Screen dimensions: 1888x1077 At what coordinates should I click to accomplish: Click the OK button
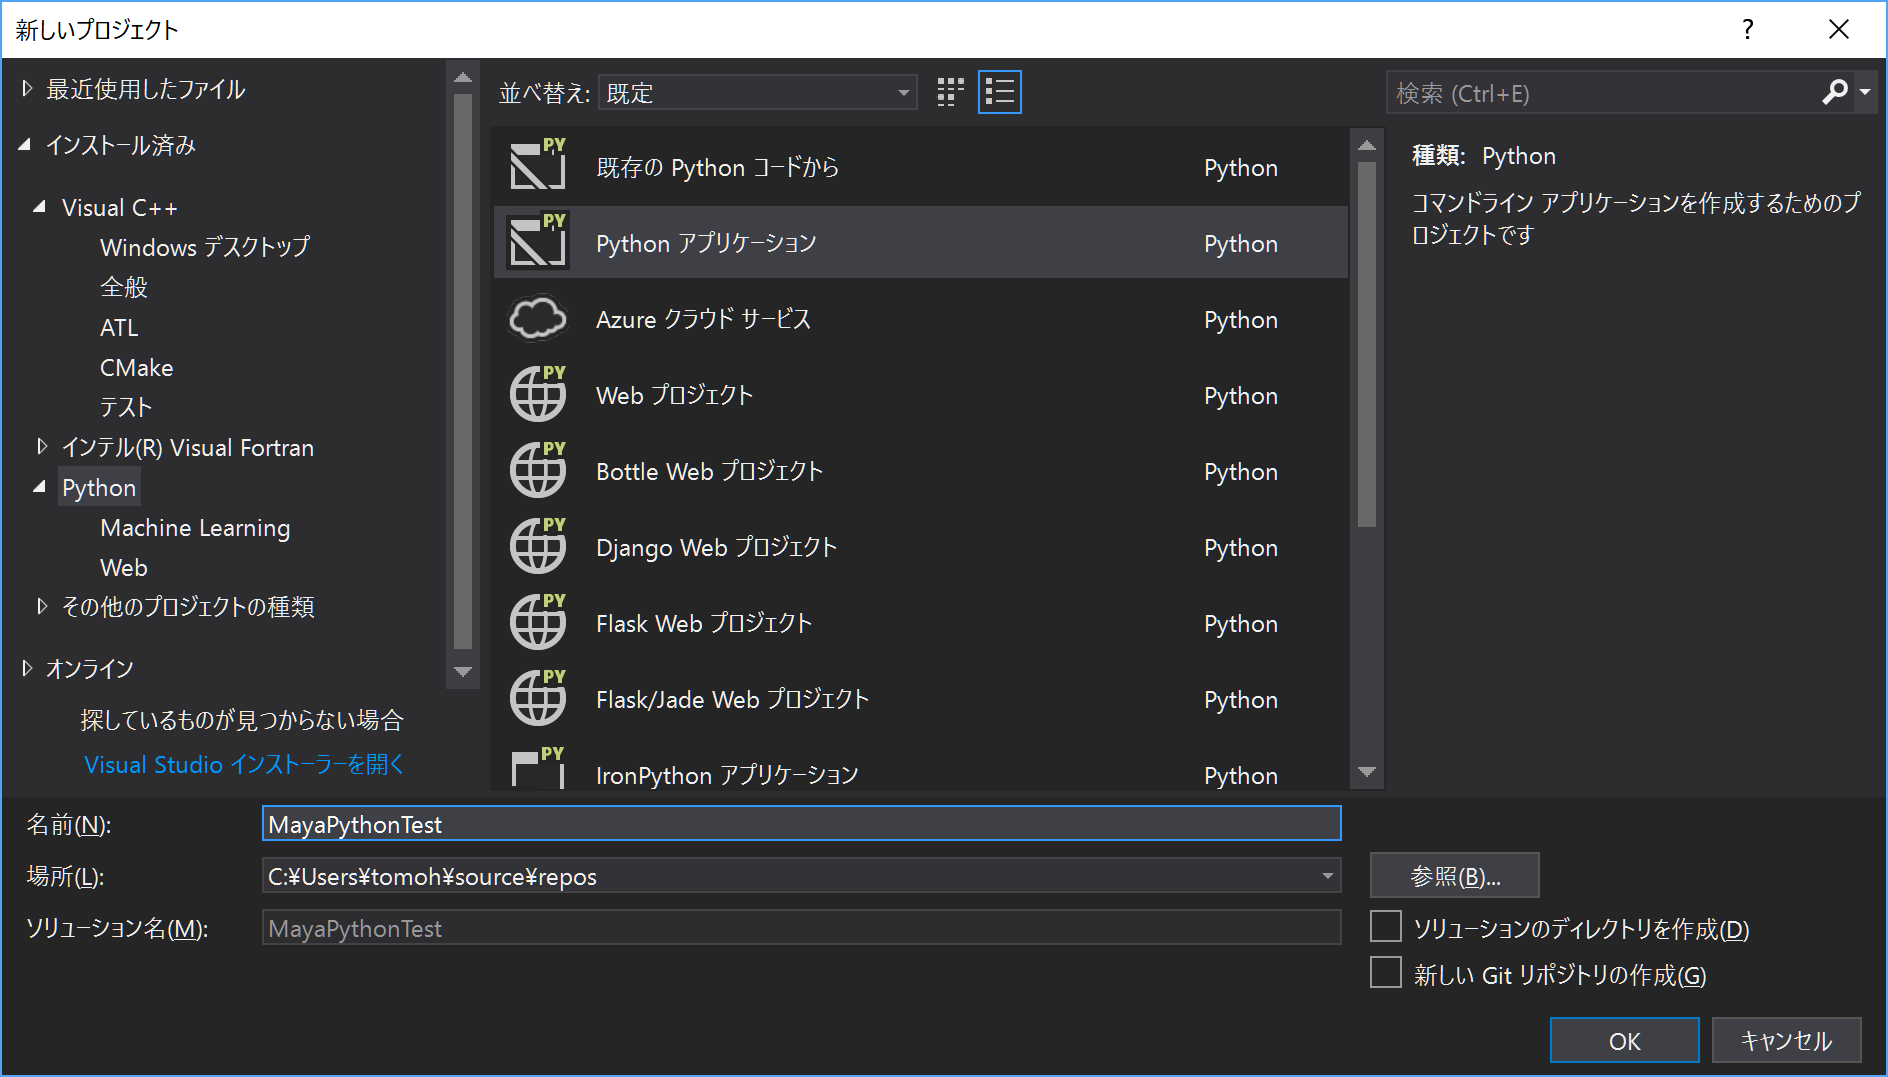tap(1624, 1040)
